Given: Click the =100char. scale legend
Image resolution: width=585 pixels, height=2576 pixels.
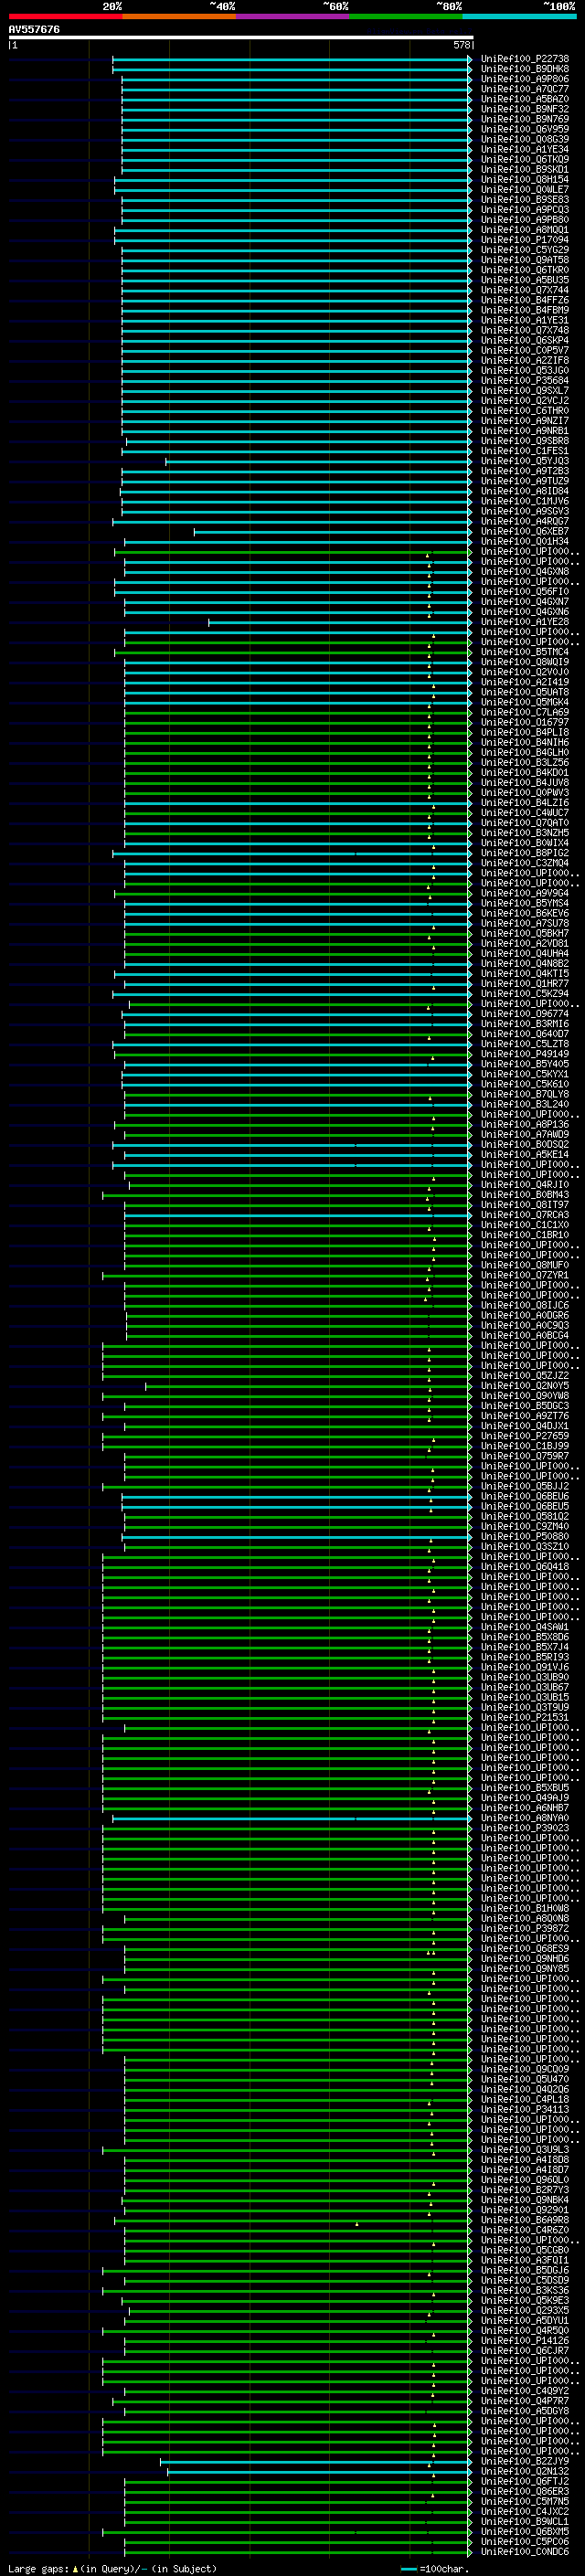Looking at the screenshot, I should pos(433,2568).
